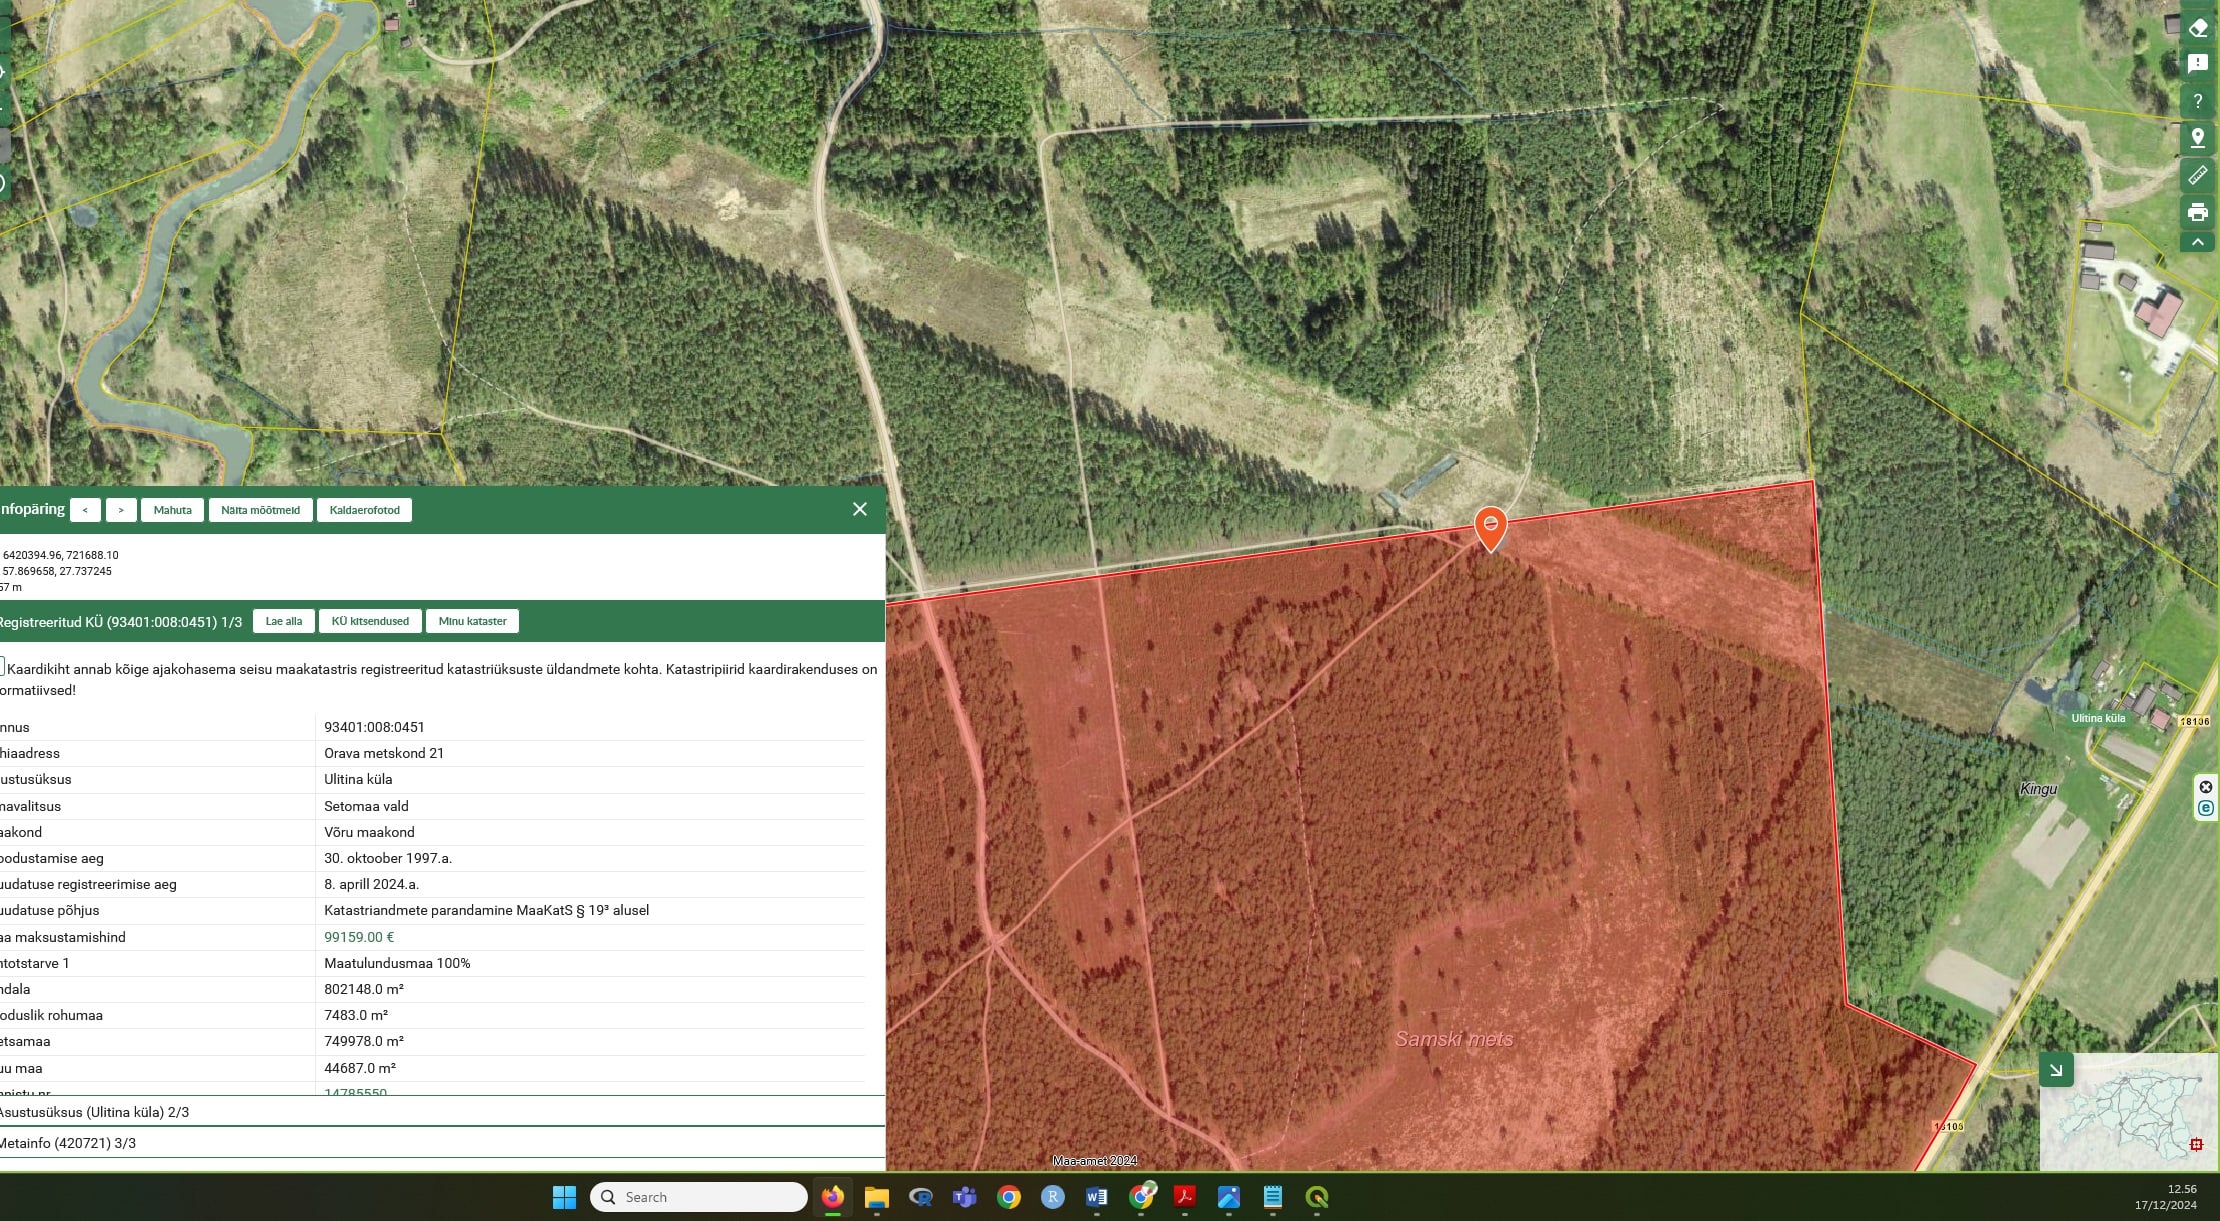Go to previous info query result

tap(85, 510)
